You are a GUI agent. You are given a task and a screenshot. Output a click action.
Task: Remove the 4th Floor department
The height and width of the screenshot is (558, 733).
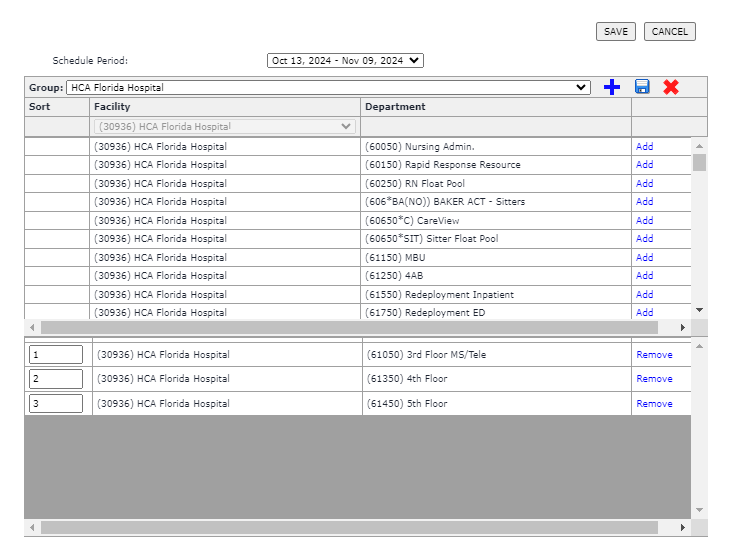coord(654,379)
